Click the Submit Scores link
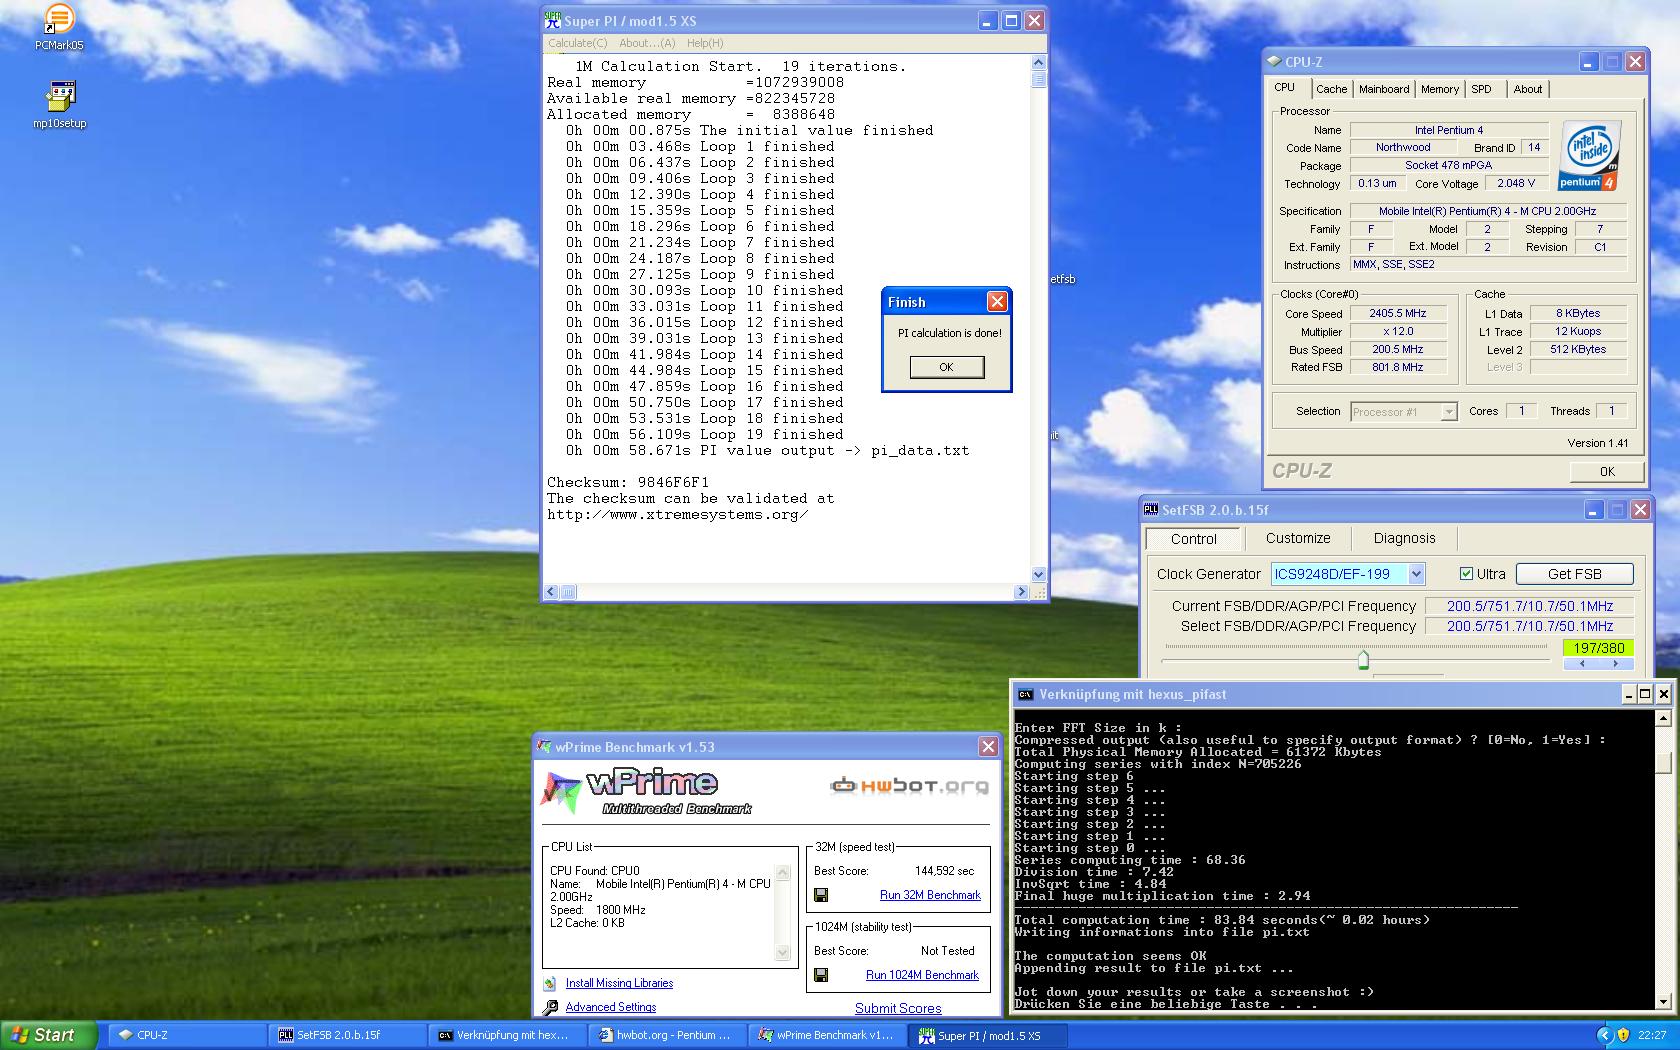The height and width of the screenshot is (1050, 1680). pyautogui.click(x=898, y=1008)
